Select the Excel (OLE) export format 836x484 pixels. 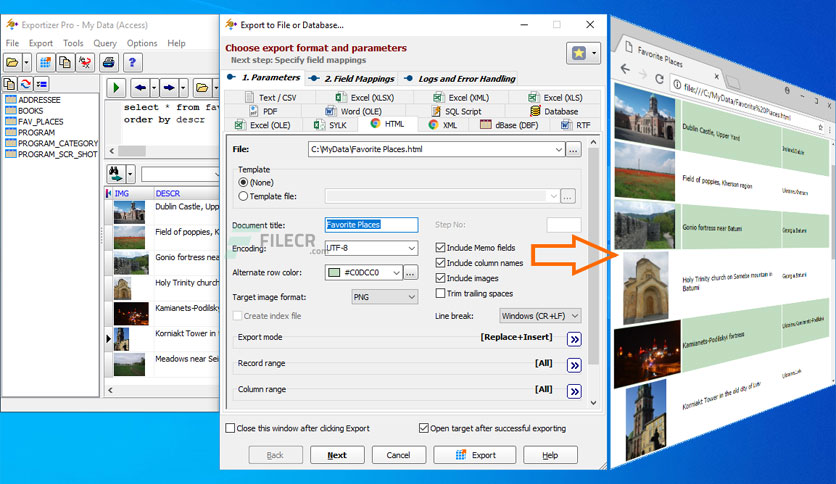click(x=263, y=125)
